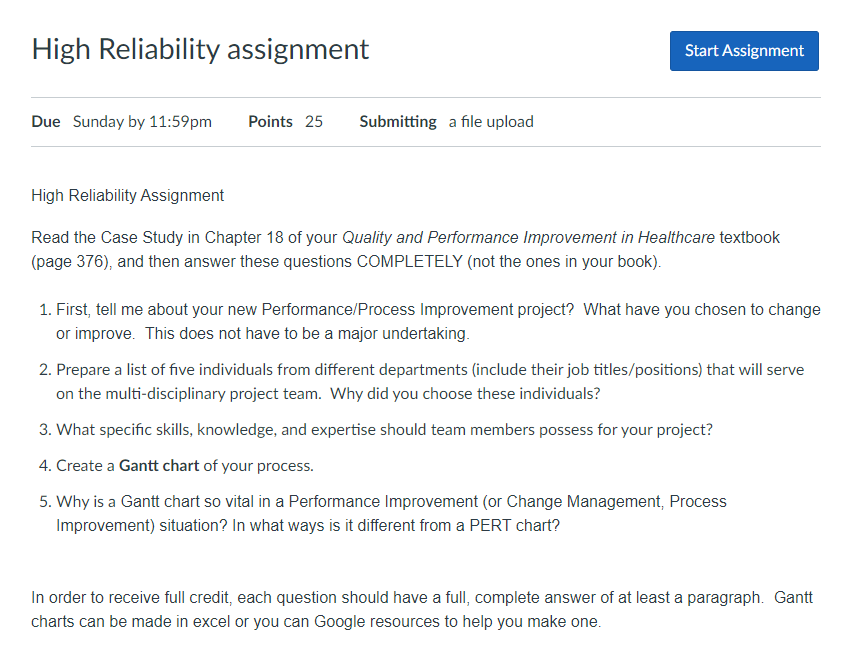Select the 'Due Sunday by 11:59pm' text
857x652 pixels.
pos(124,121)
